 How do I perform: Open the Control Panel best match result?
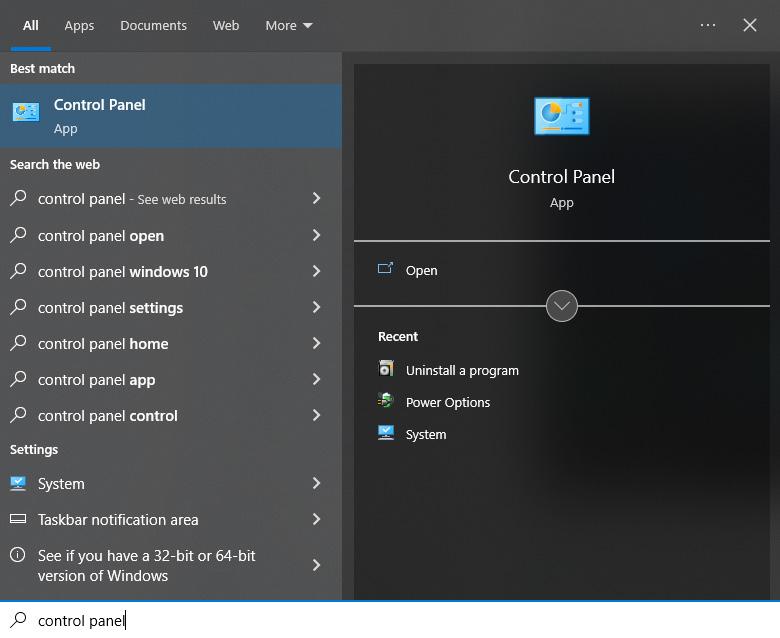(x=171, y=116)
